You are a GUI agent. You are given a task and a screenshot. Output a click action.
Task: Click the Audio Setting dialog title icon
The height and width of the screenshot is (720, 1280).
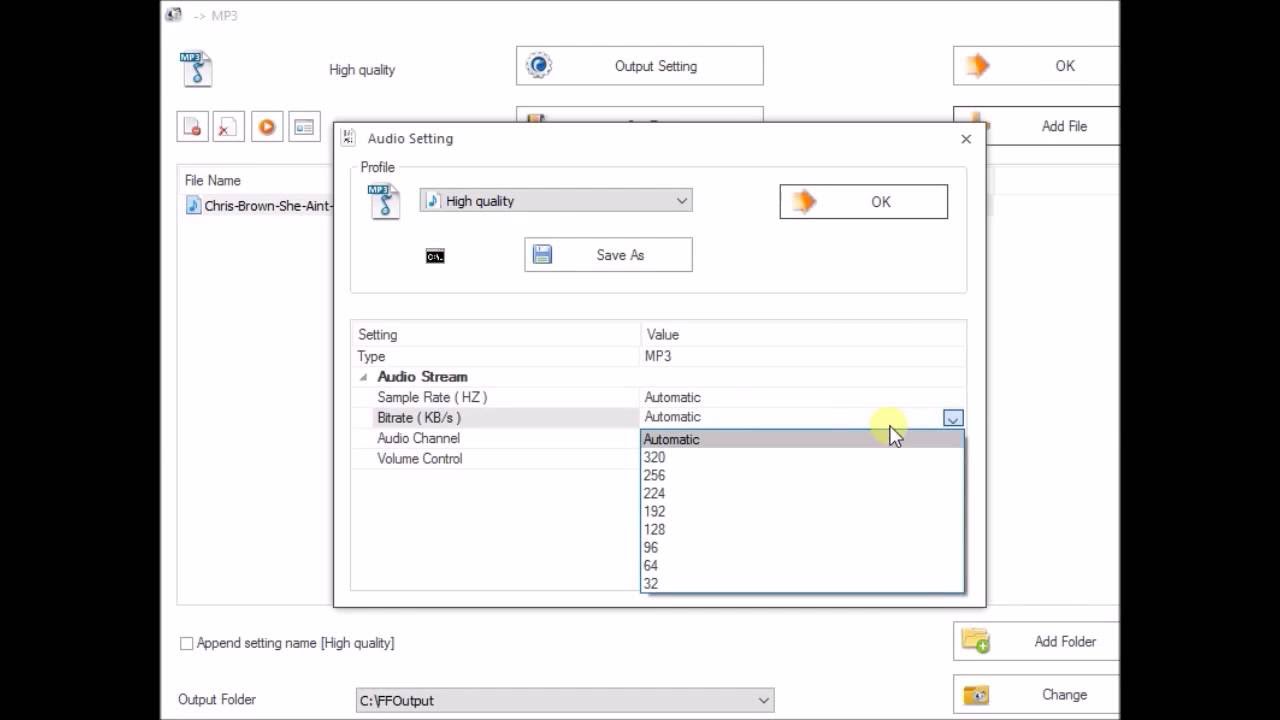[x=349, y=138]
